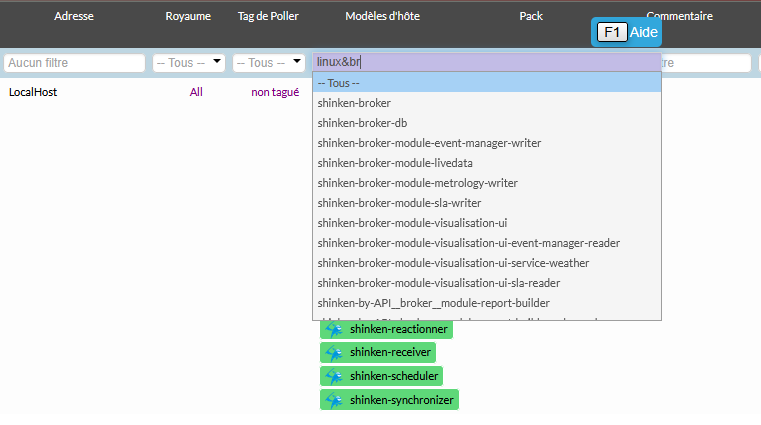The height and width of the screenshot is (425, 761).
Task: Click the shinken-reactionner template icon
Action: point(334,329)
